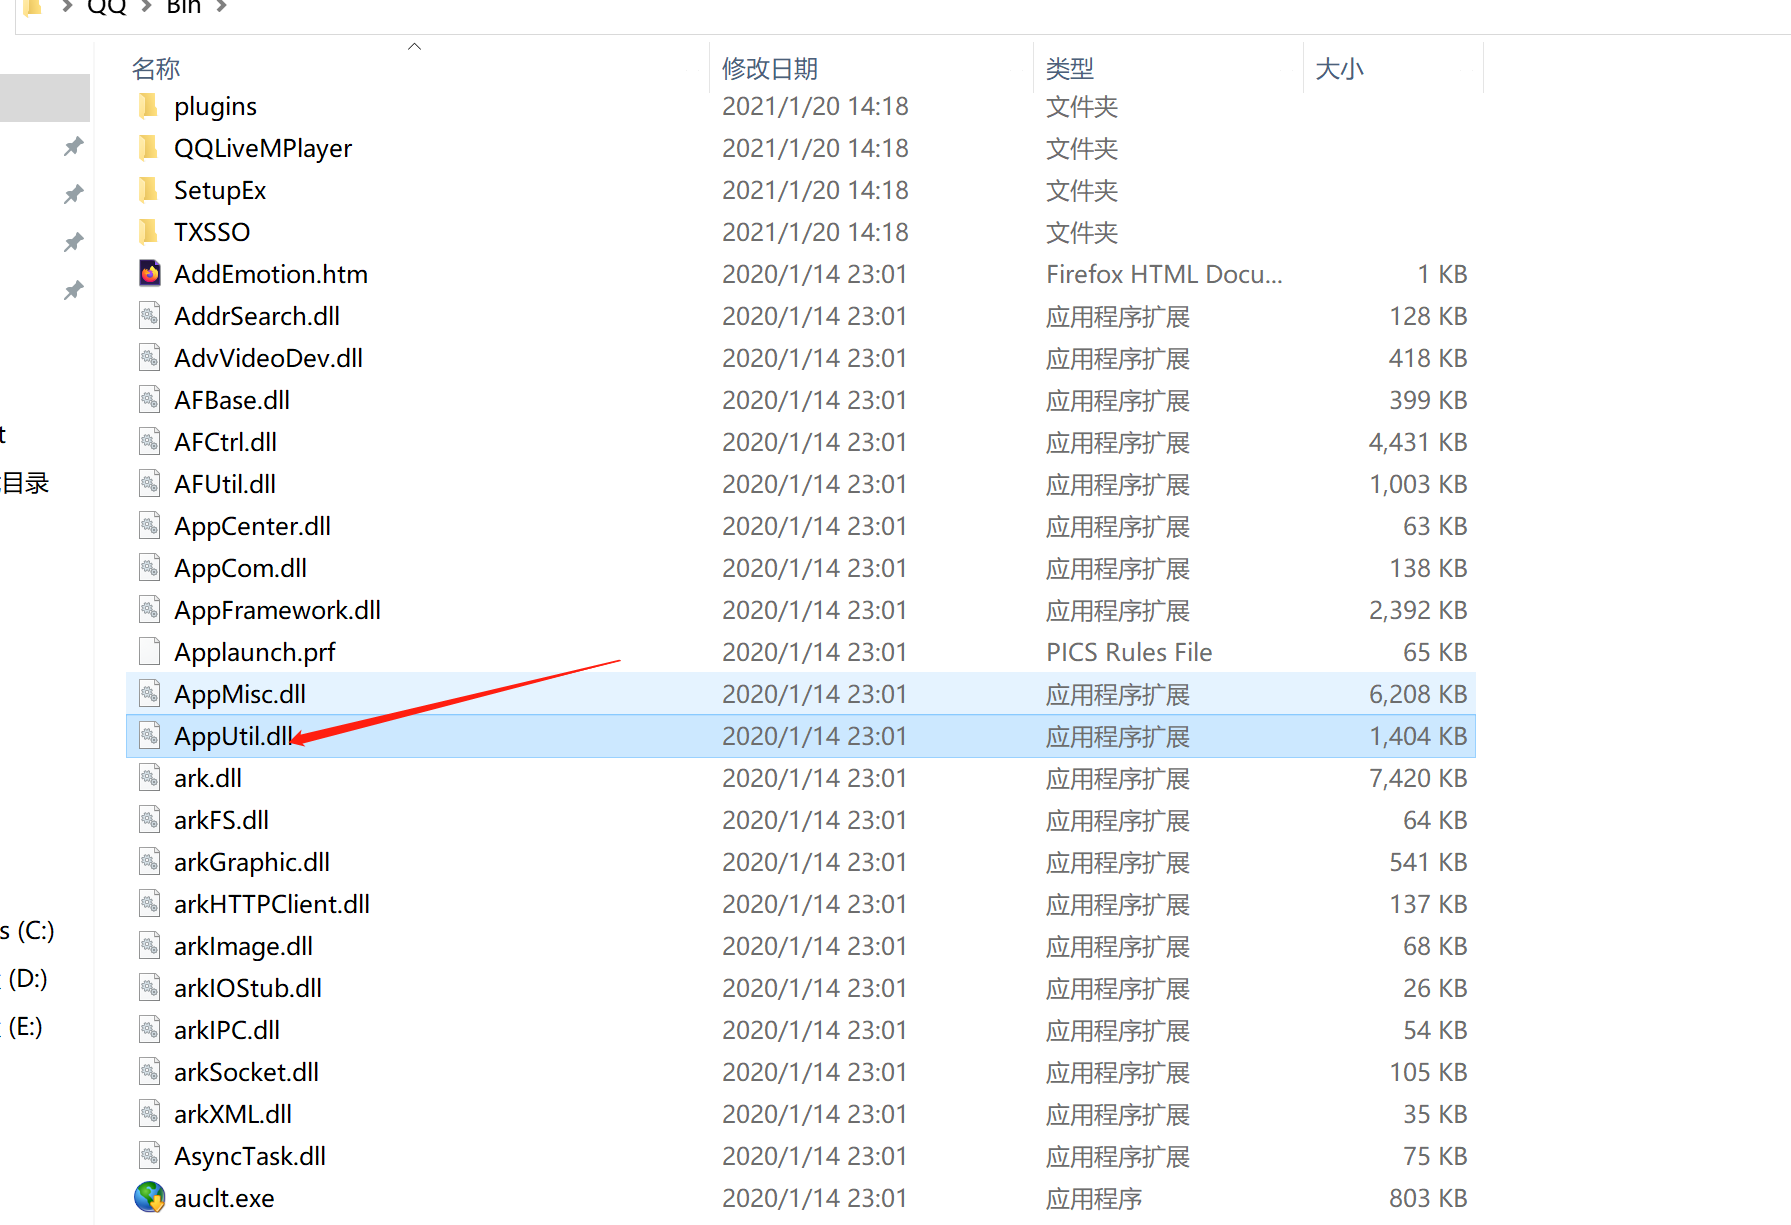Viewport: 1791px width, 1225px height.
Task: Select the AppMisc.dll file name
Action: [240, 695]
